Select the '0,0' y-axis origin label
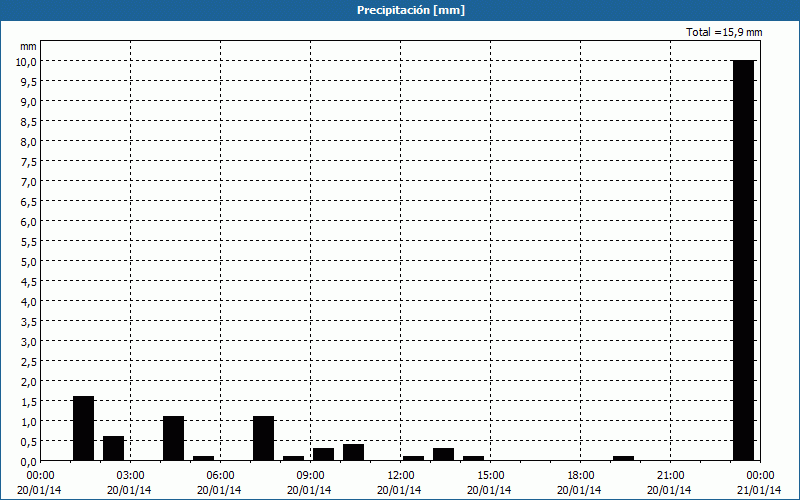This screenshot has width=800, height=500. (x=29, y=461)
